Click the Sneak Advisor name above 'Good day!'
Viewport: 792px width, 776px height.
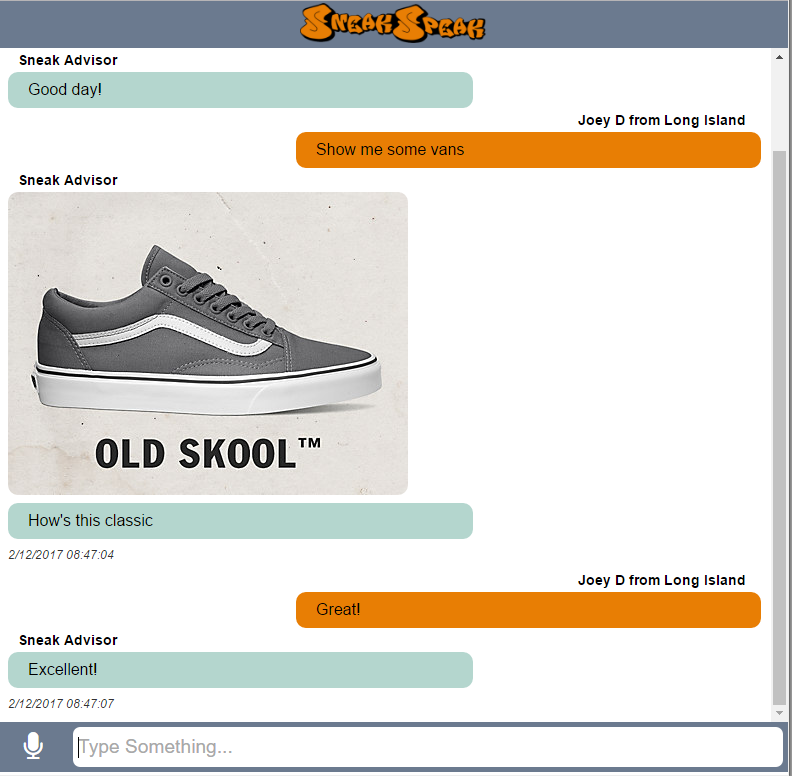(x=68, y=60)
